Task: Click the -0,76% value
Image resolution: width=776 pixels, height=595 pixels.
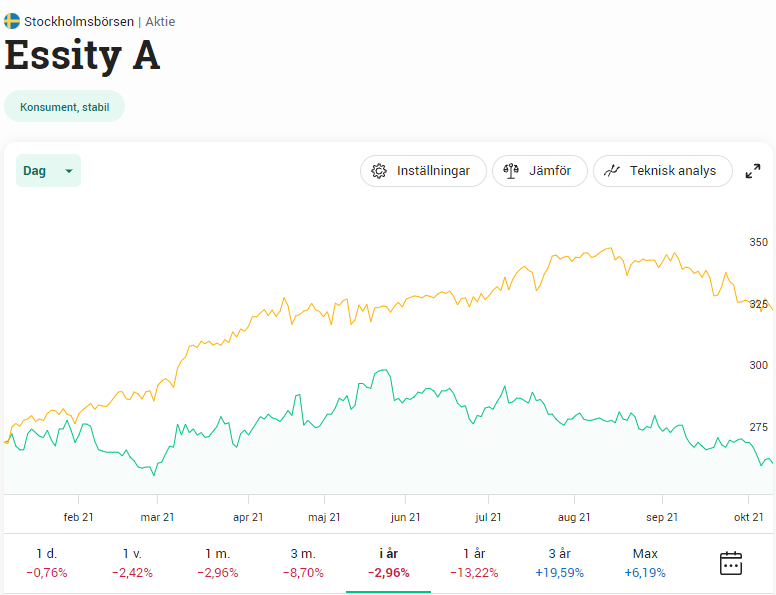Action: (x=47, y=573)
